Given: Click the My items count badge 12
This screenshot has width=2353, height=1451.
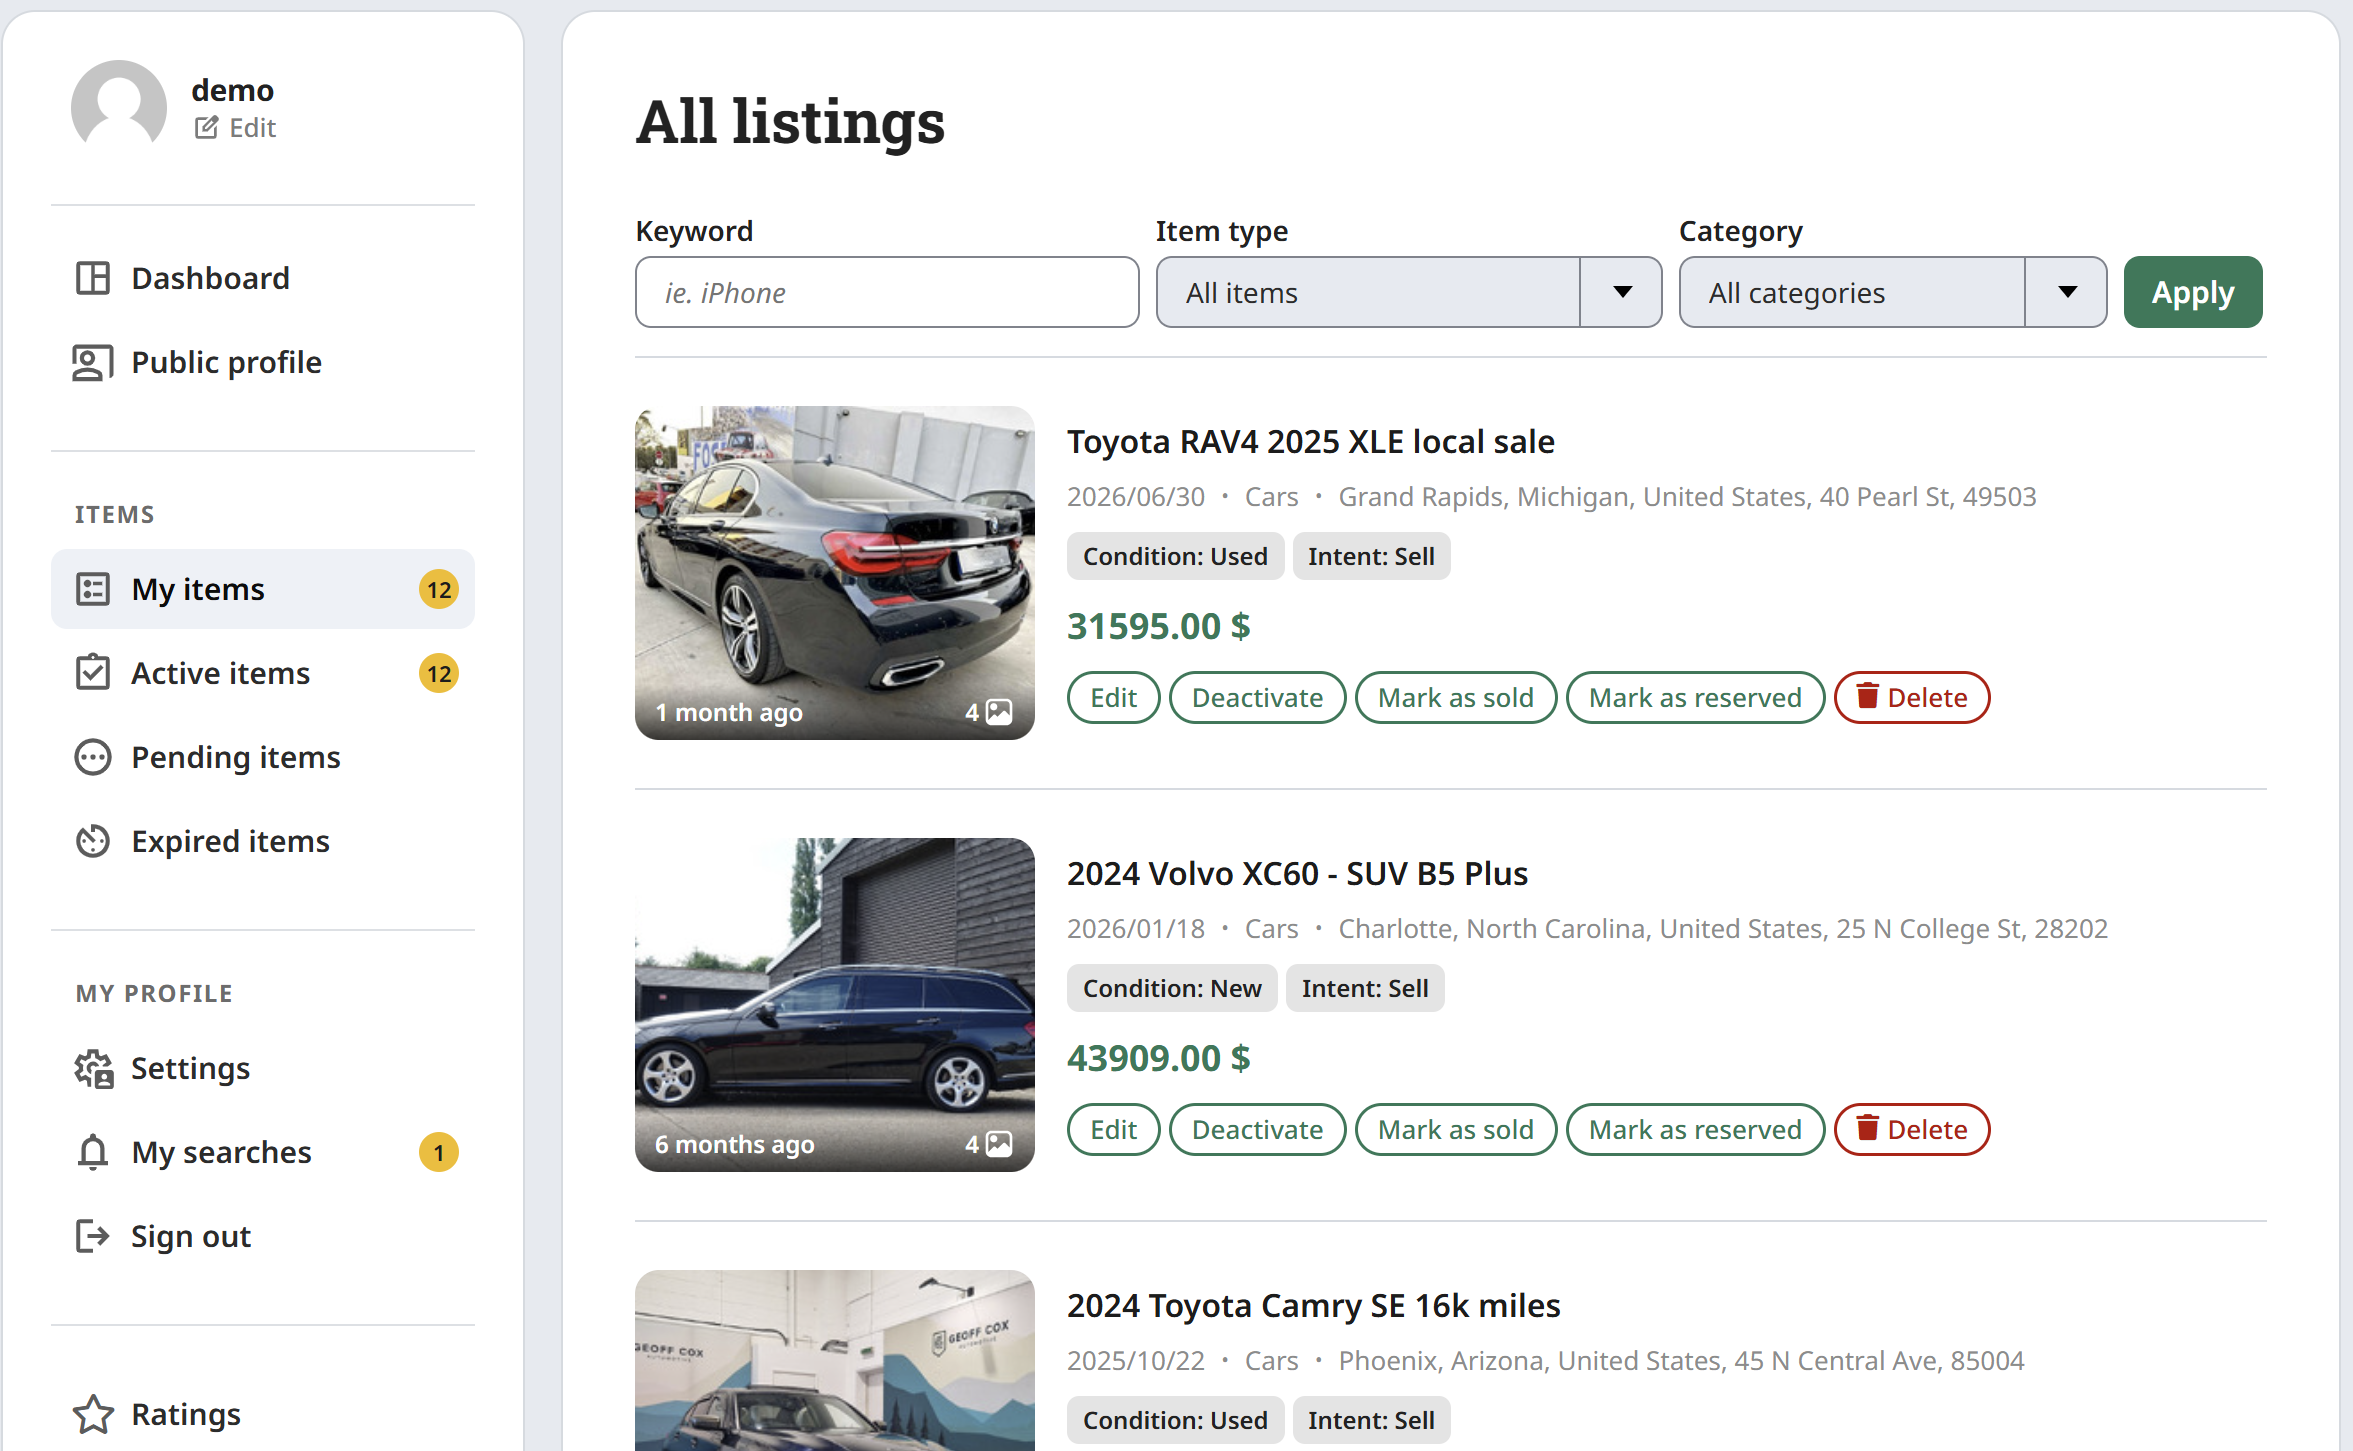Looking at the screenshot, I should (x=439, y=589).
